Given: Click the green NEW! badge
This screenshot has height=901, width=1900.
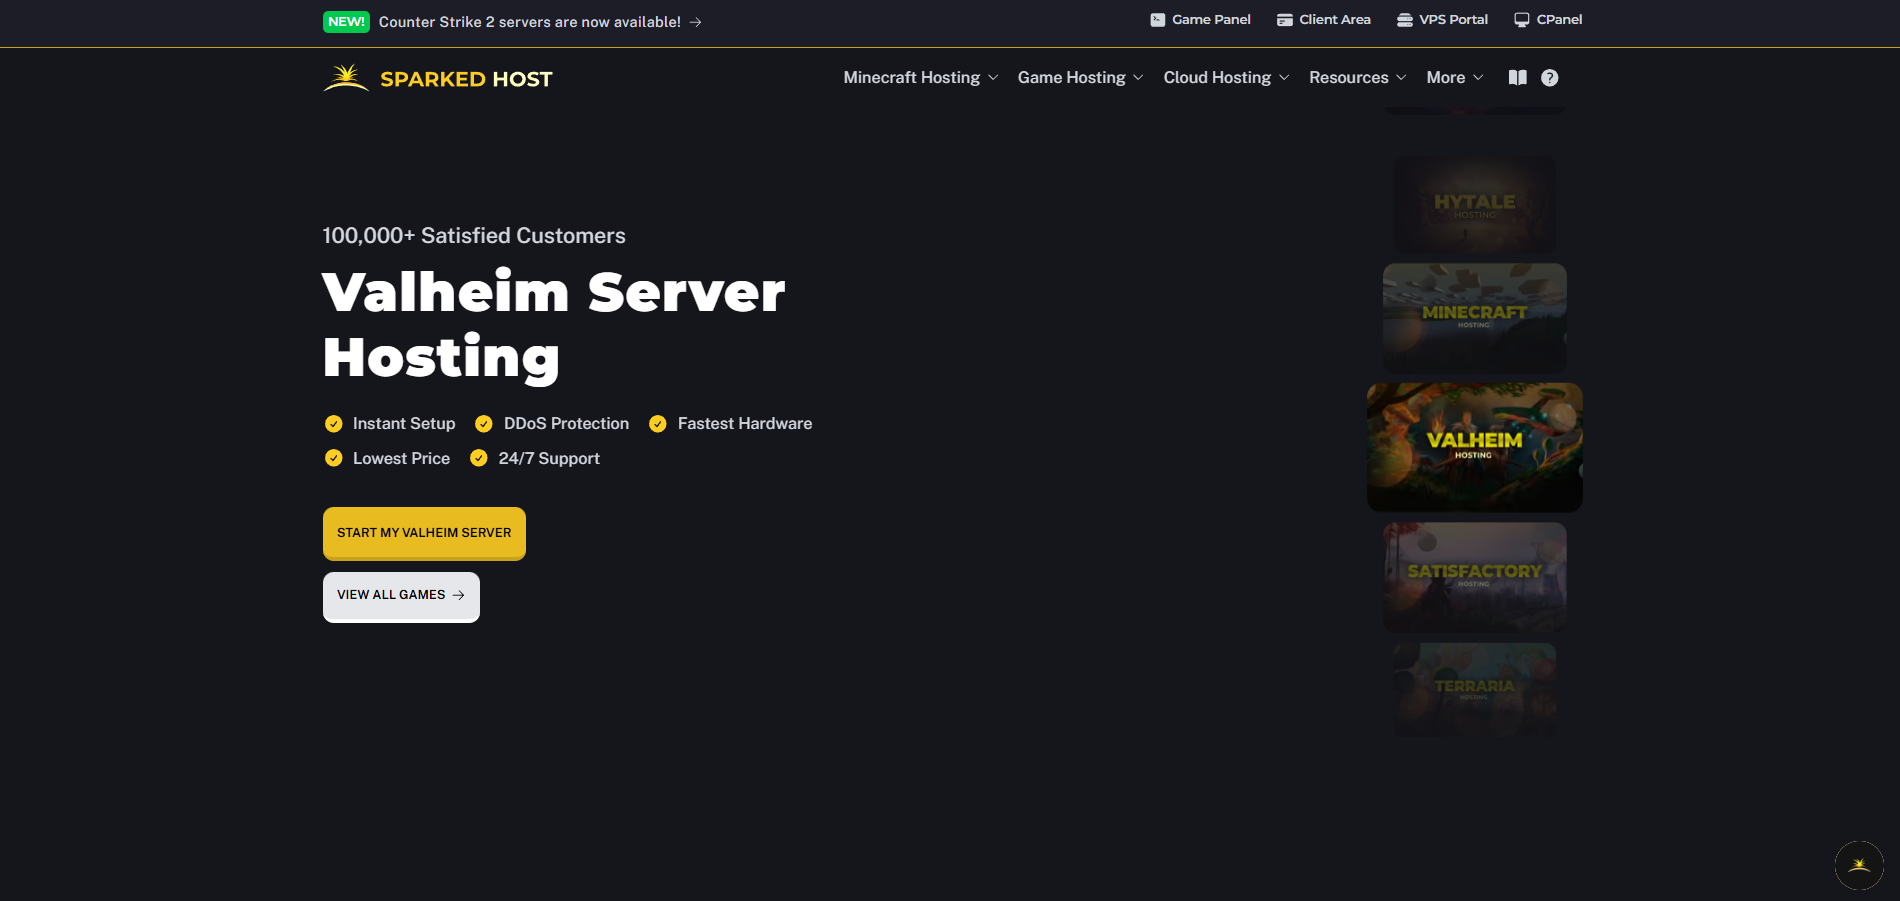Looking at the screenshot, I should click(346, 22).
